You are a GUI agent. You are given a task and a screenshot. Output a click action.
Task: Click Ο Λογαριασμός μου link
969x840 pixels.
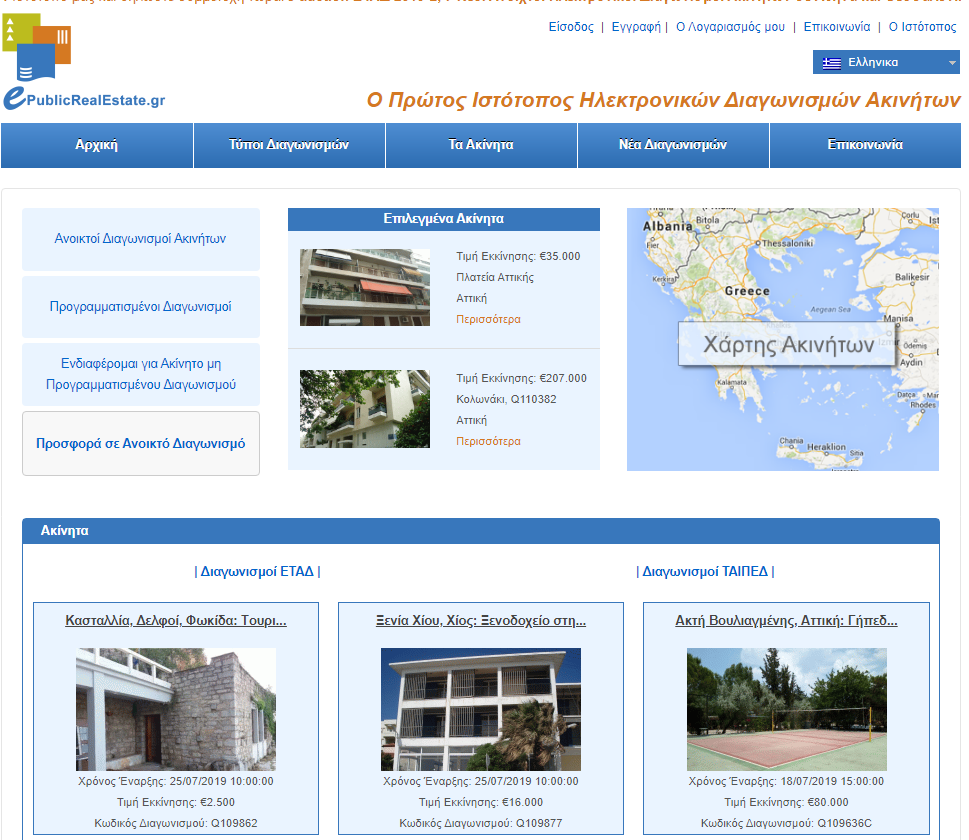[730, 27]
